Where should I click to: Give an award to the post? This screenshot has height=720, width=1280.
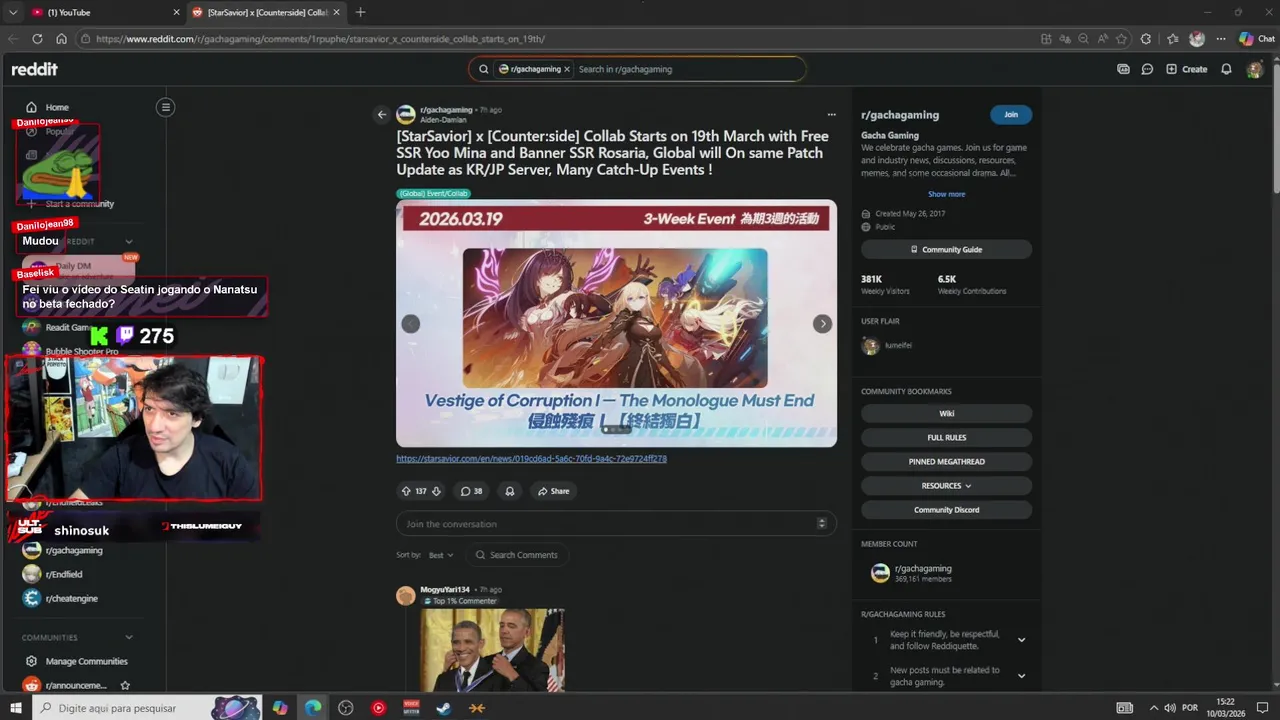(x=510, y=491)
